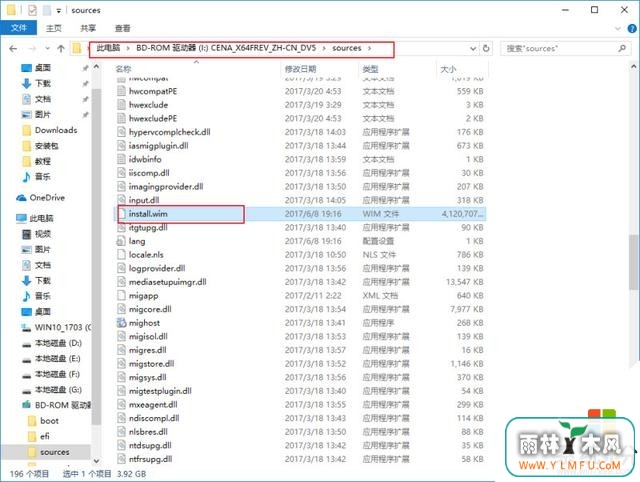The height and width of the screenshot is (482, 640).
Task: Open 本地磁盘 (D:) in sidebar
Action: click(58, 343)
